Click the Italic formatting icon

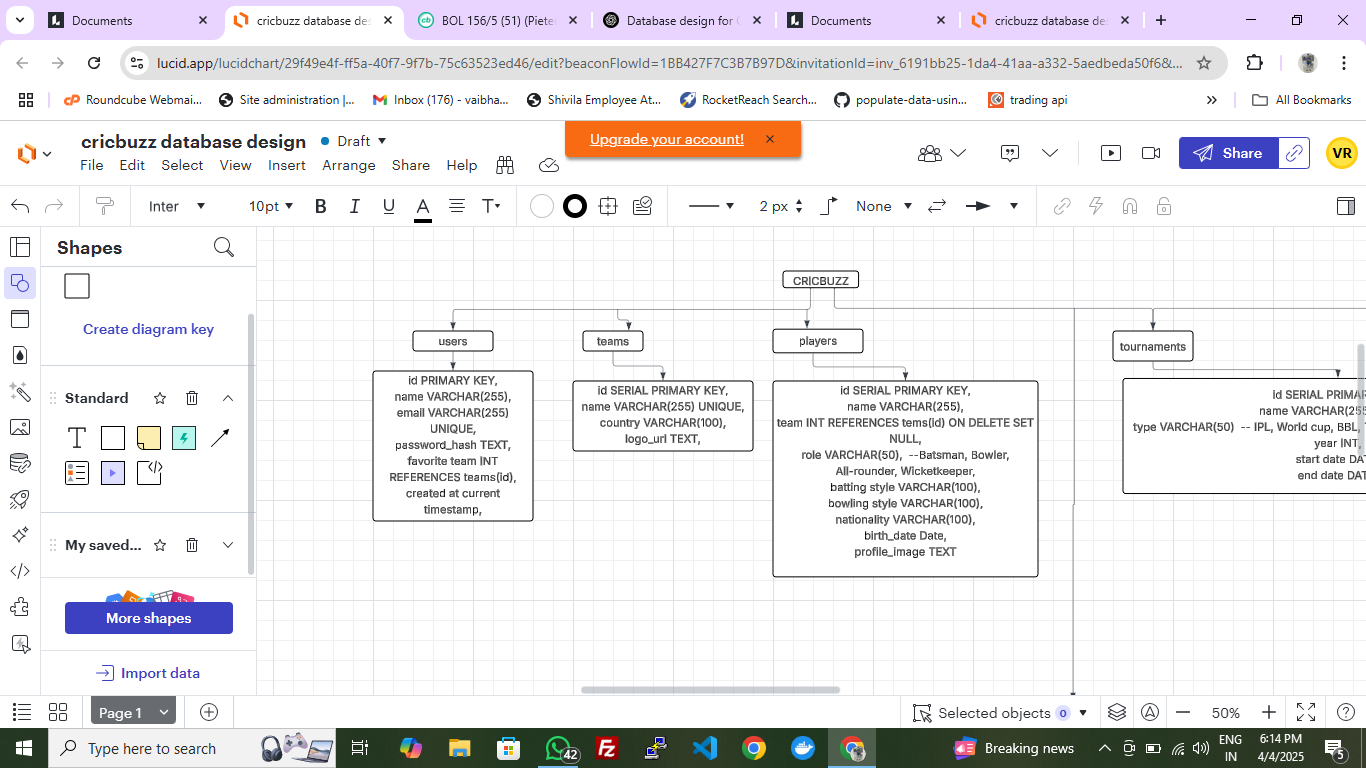coord(354,206)
